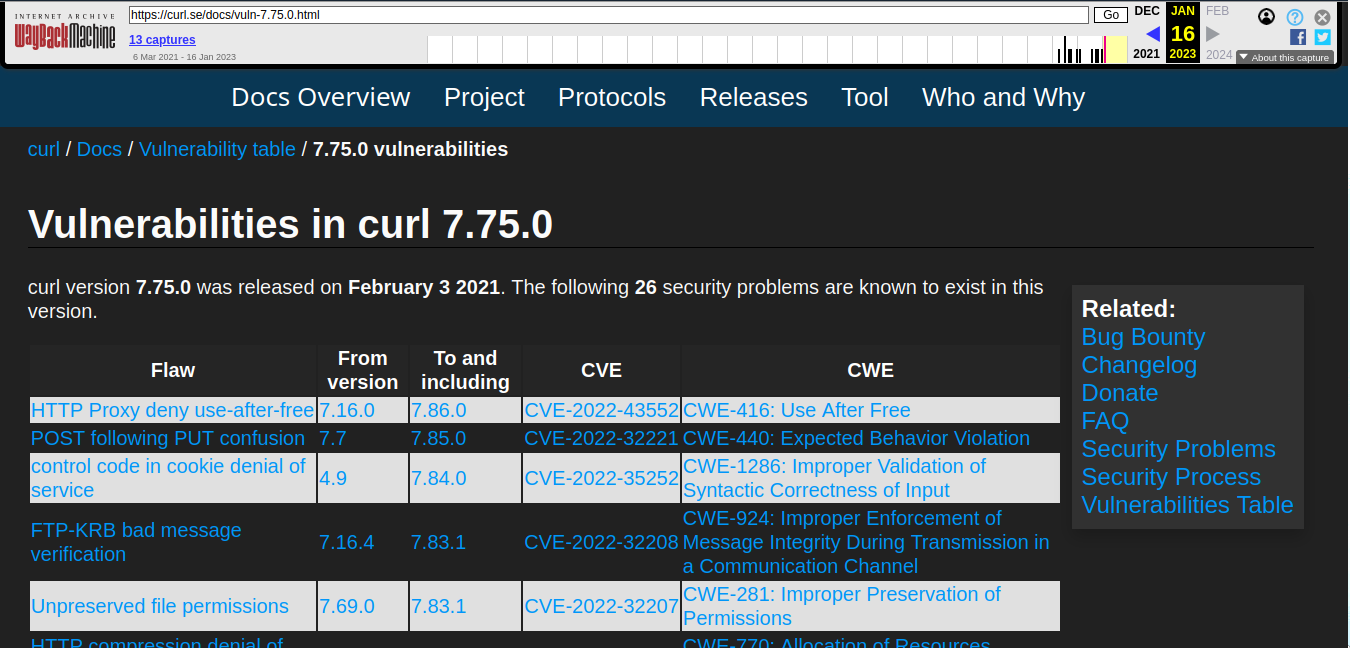This screenshot has width=1350, height=648.
Task: Open the FAQ related link
Action: 1105,421
